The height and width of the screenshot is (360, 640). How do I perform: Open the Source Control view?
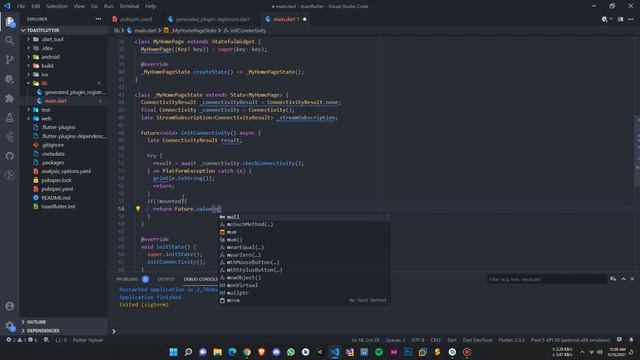[9, 60]
